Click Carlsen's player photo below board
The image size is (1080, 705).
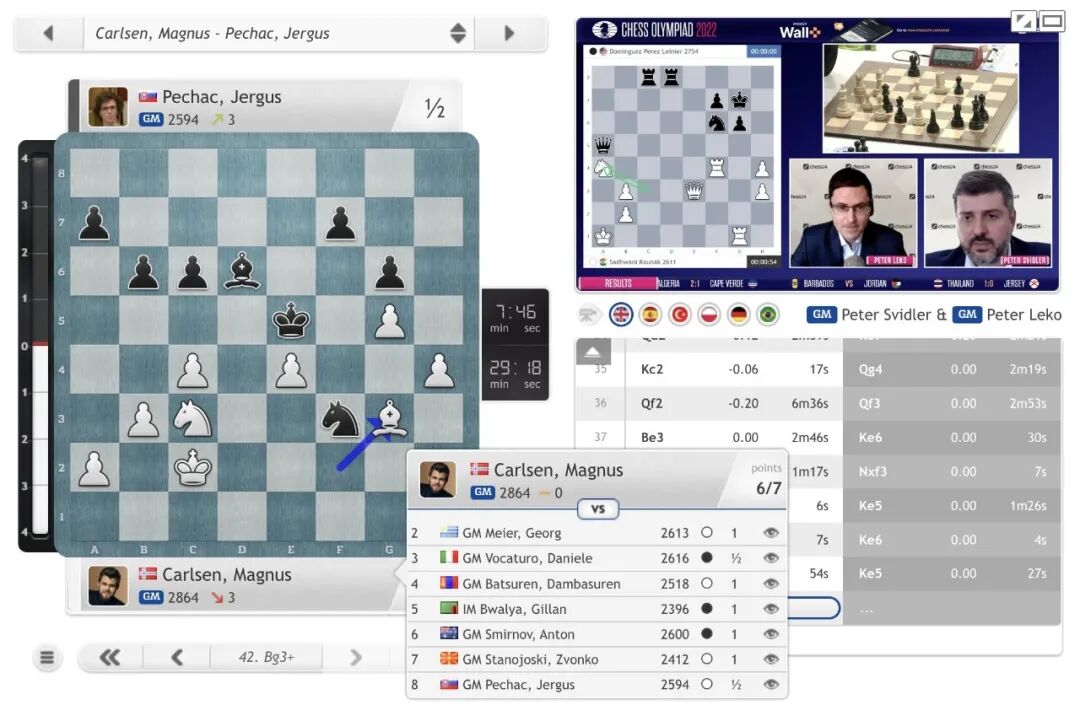(x=108, y=586)
